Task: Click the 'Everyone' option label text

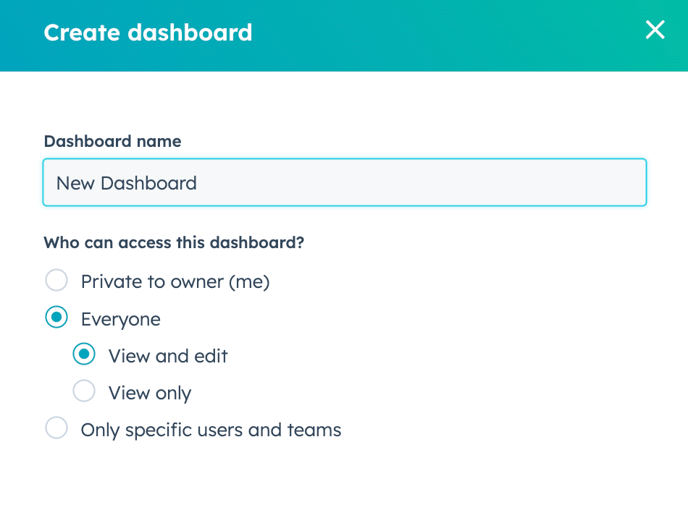Action: coord(121,319)
